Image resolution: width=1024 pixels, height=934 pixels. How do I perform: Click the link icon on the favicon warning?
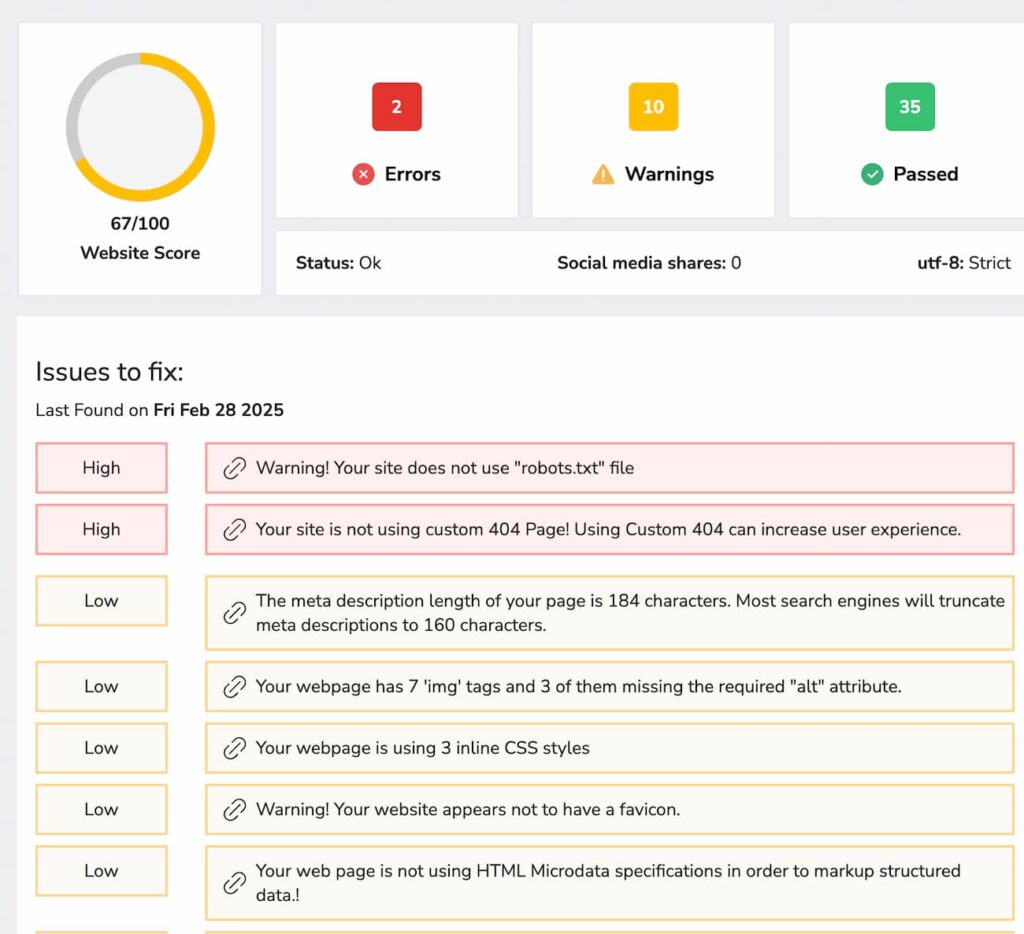(x=235, y=809)
